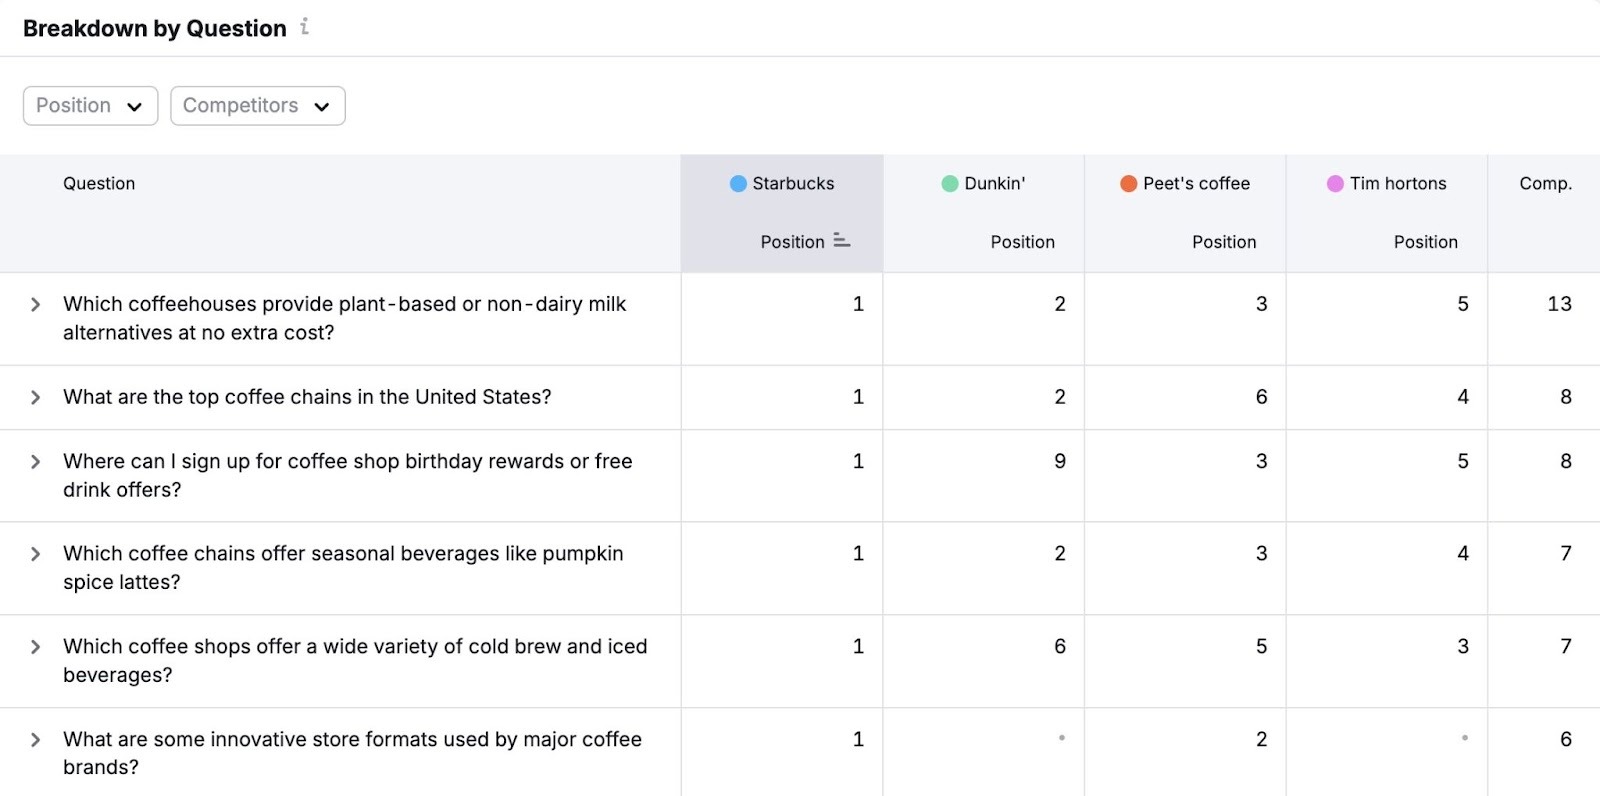Expand the plant-based milk alternatives question row
The width and height of the screenshot is (1600, 796).
pyautogui.click(x=35, y=304)
